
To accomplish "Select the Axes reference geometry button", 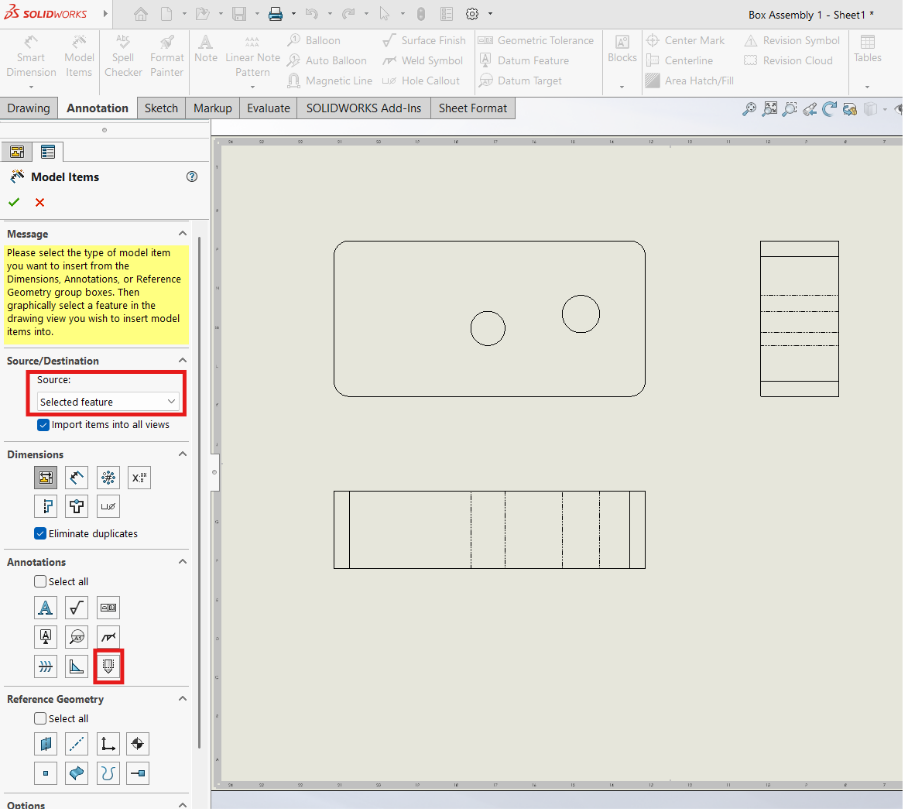I will pyautogui.click(x=77, y=744).
